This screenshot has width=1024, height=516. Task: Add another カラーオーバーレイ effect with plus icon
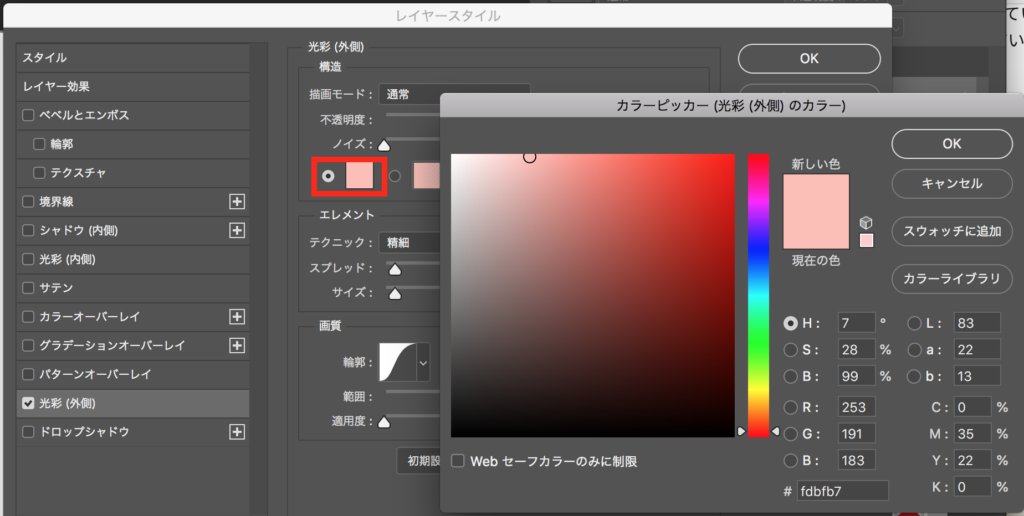coord(237,317)
